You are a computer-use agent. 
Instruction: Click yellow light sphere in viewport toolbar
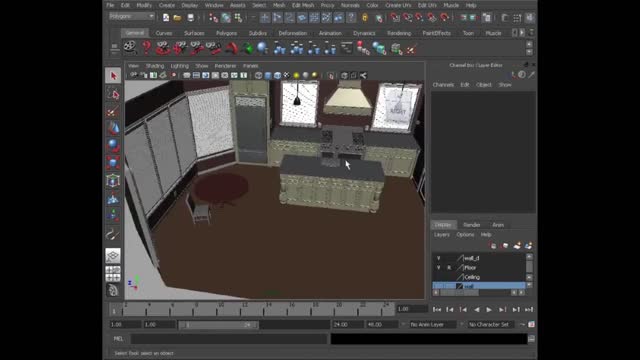(x=296, y=76)
